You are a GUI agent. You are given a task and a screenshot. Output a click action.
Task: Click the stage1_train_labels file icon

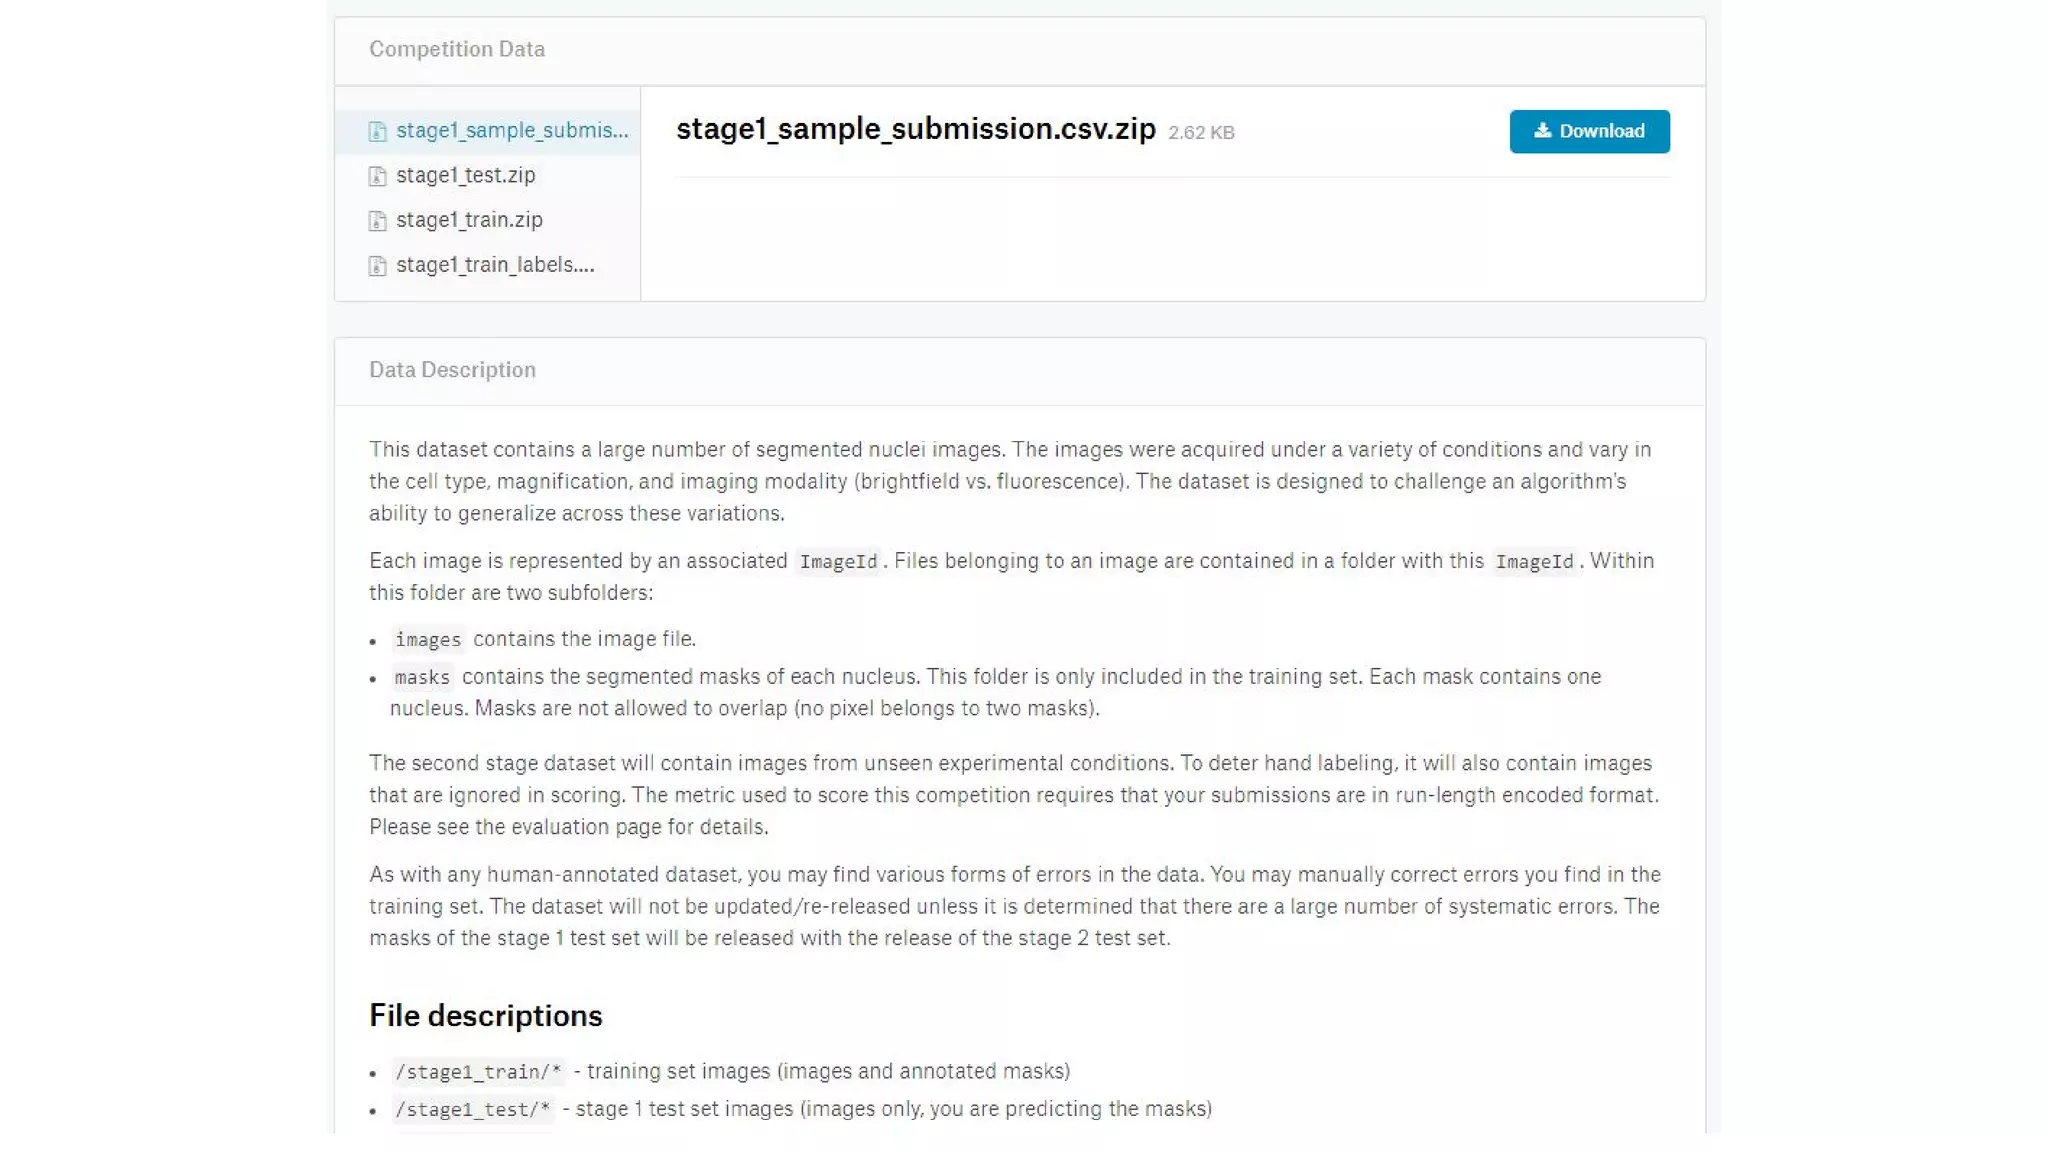point(377,265)
